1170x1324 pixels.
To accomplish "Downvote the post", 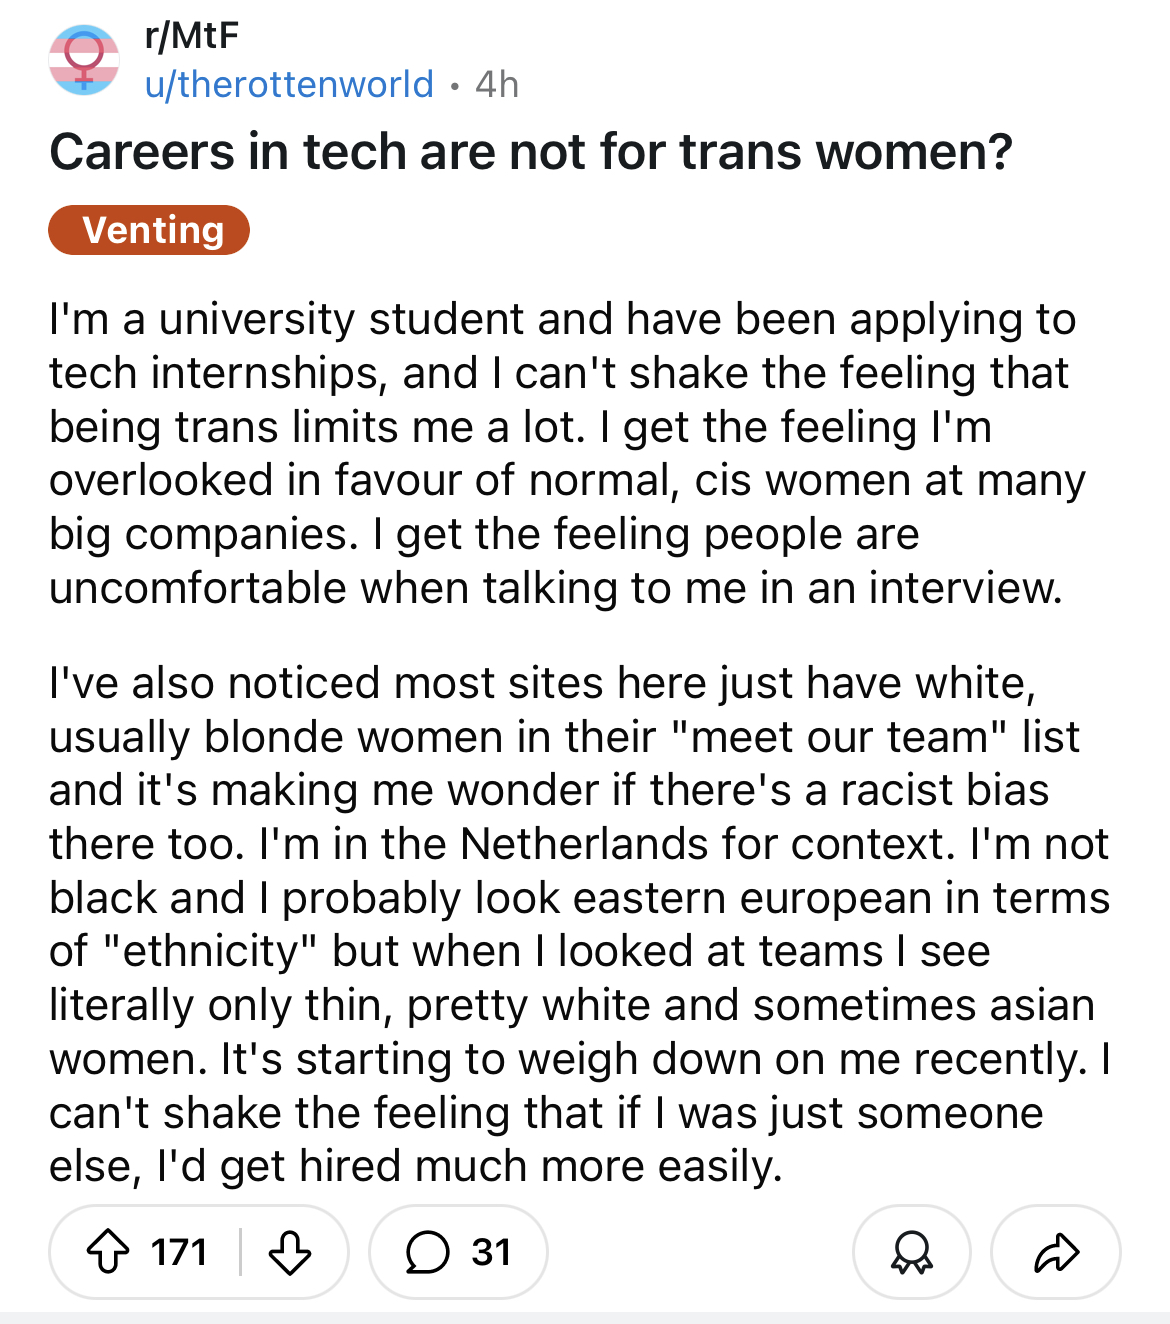I will click(x=290, y=1252).
